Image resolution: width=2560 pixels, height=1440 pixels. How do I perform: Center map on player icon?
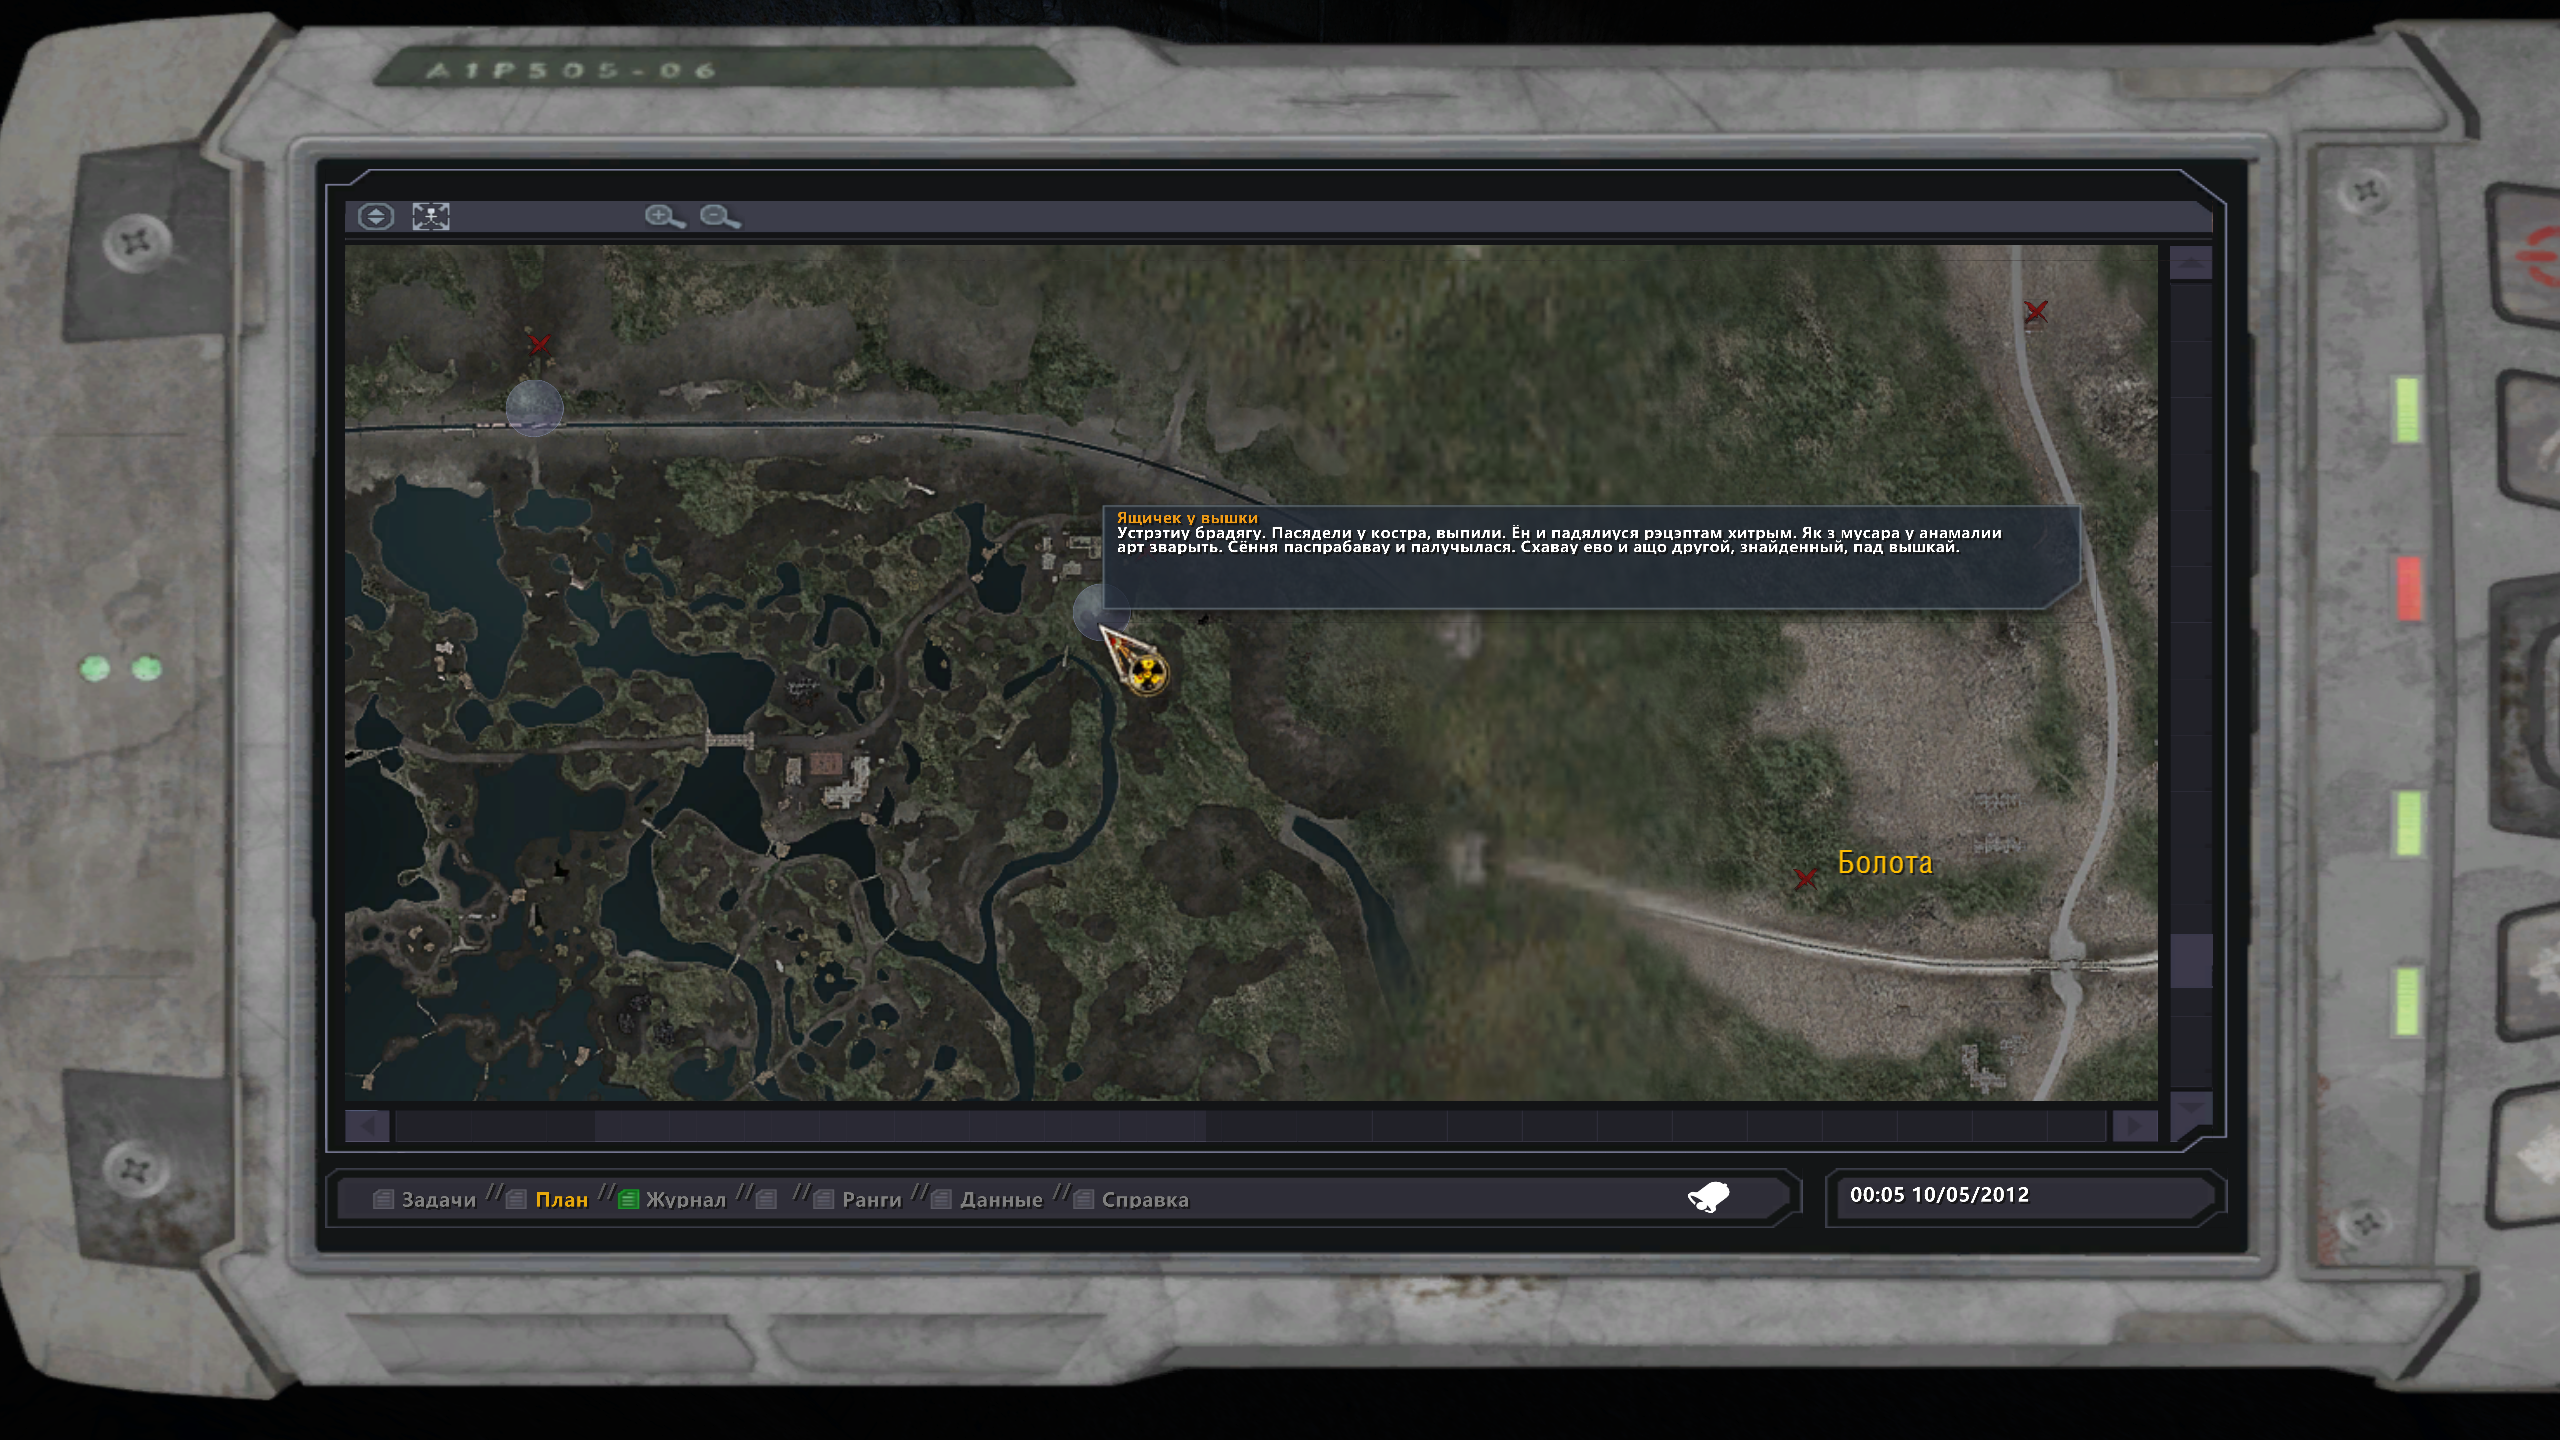click(431, 216)
